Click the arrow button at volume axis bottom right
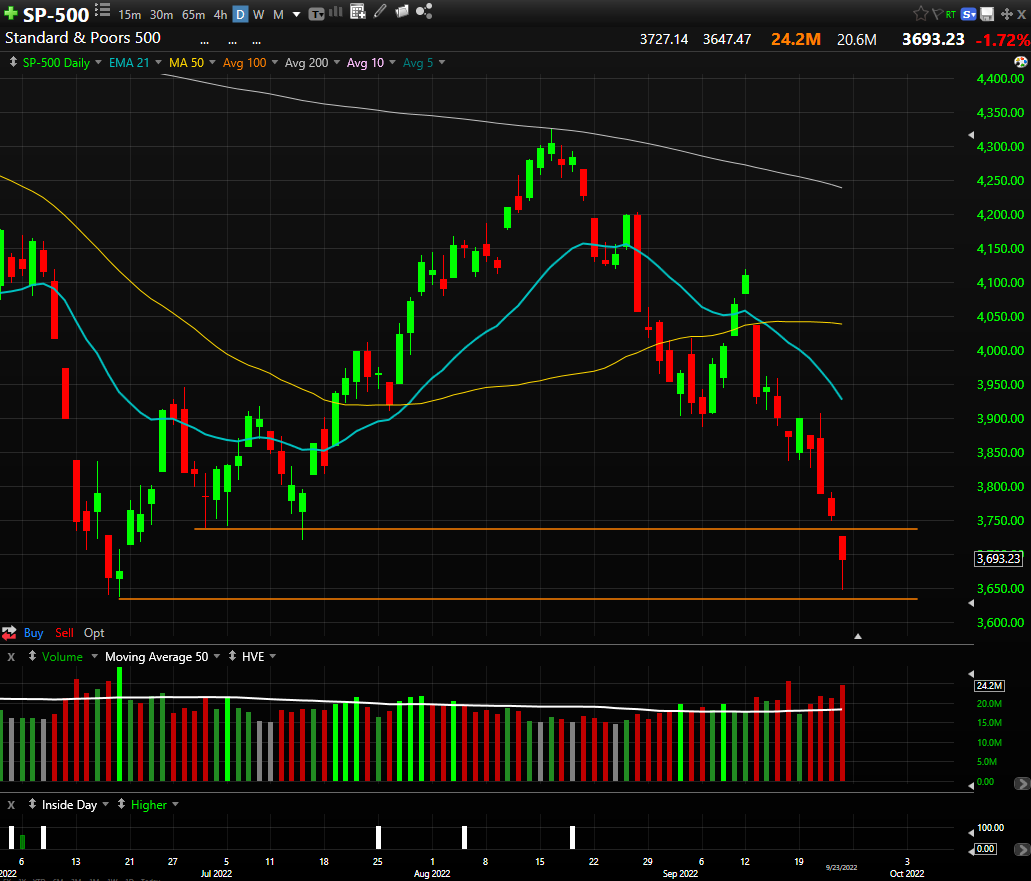 point(1022,783)
